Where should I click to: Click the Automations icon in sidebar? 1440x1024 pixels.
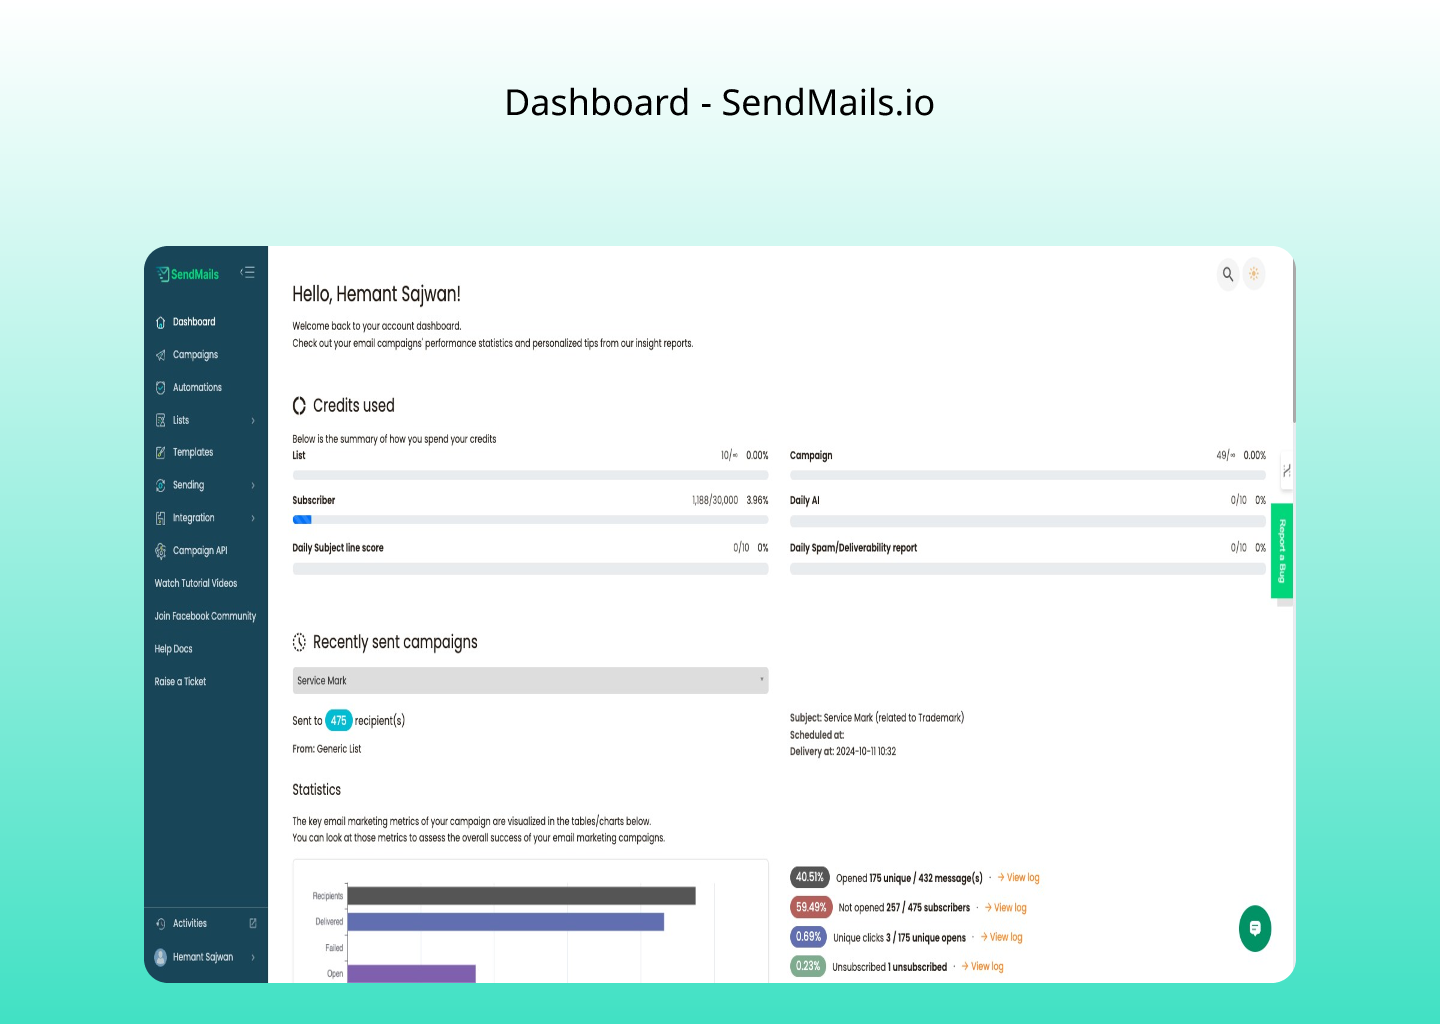161,388
